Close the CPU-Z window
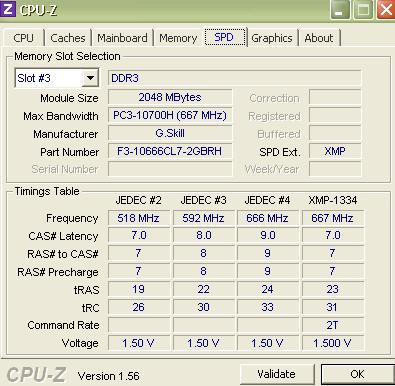This screenshot has height=386, width=395. coord(386,10)
